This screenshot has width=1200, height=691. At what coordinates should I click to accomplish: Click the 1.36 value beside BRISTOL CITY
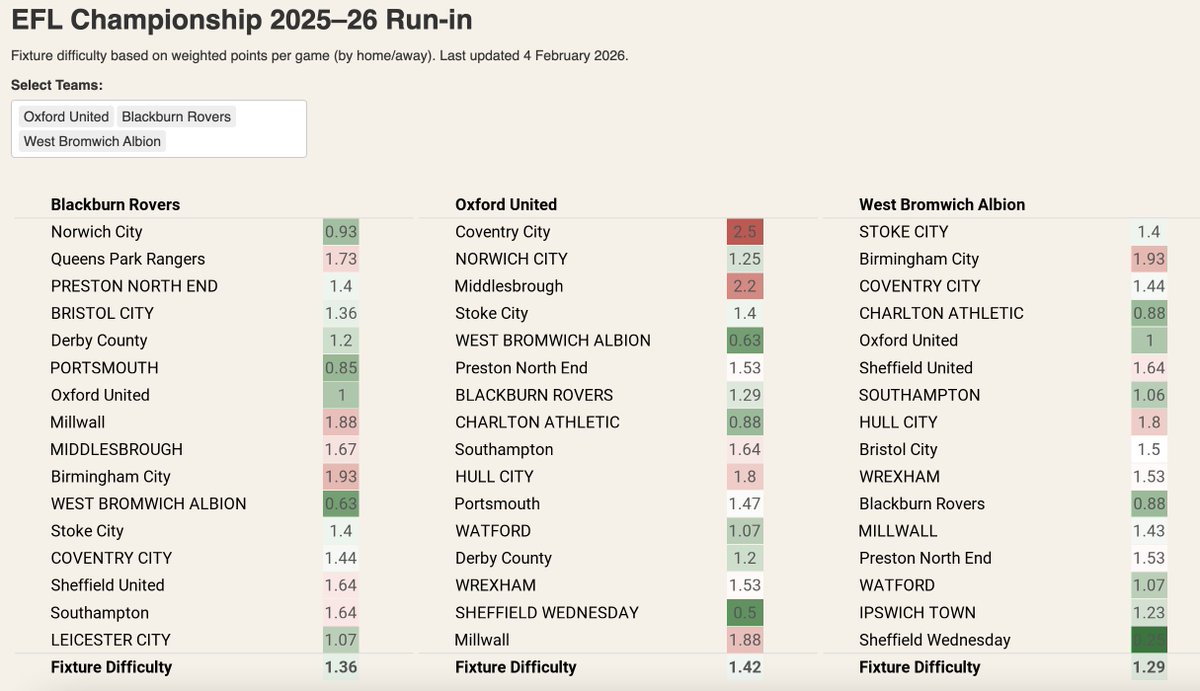[341, 313]
